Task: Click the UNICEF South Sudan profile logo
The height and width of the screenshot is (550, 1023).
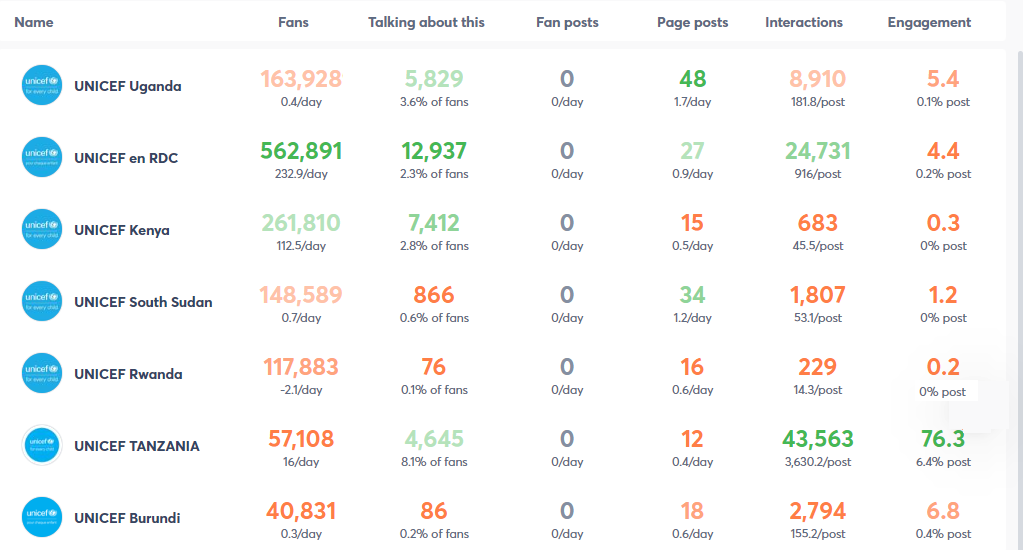Action: click(42, 301)
